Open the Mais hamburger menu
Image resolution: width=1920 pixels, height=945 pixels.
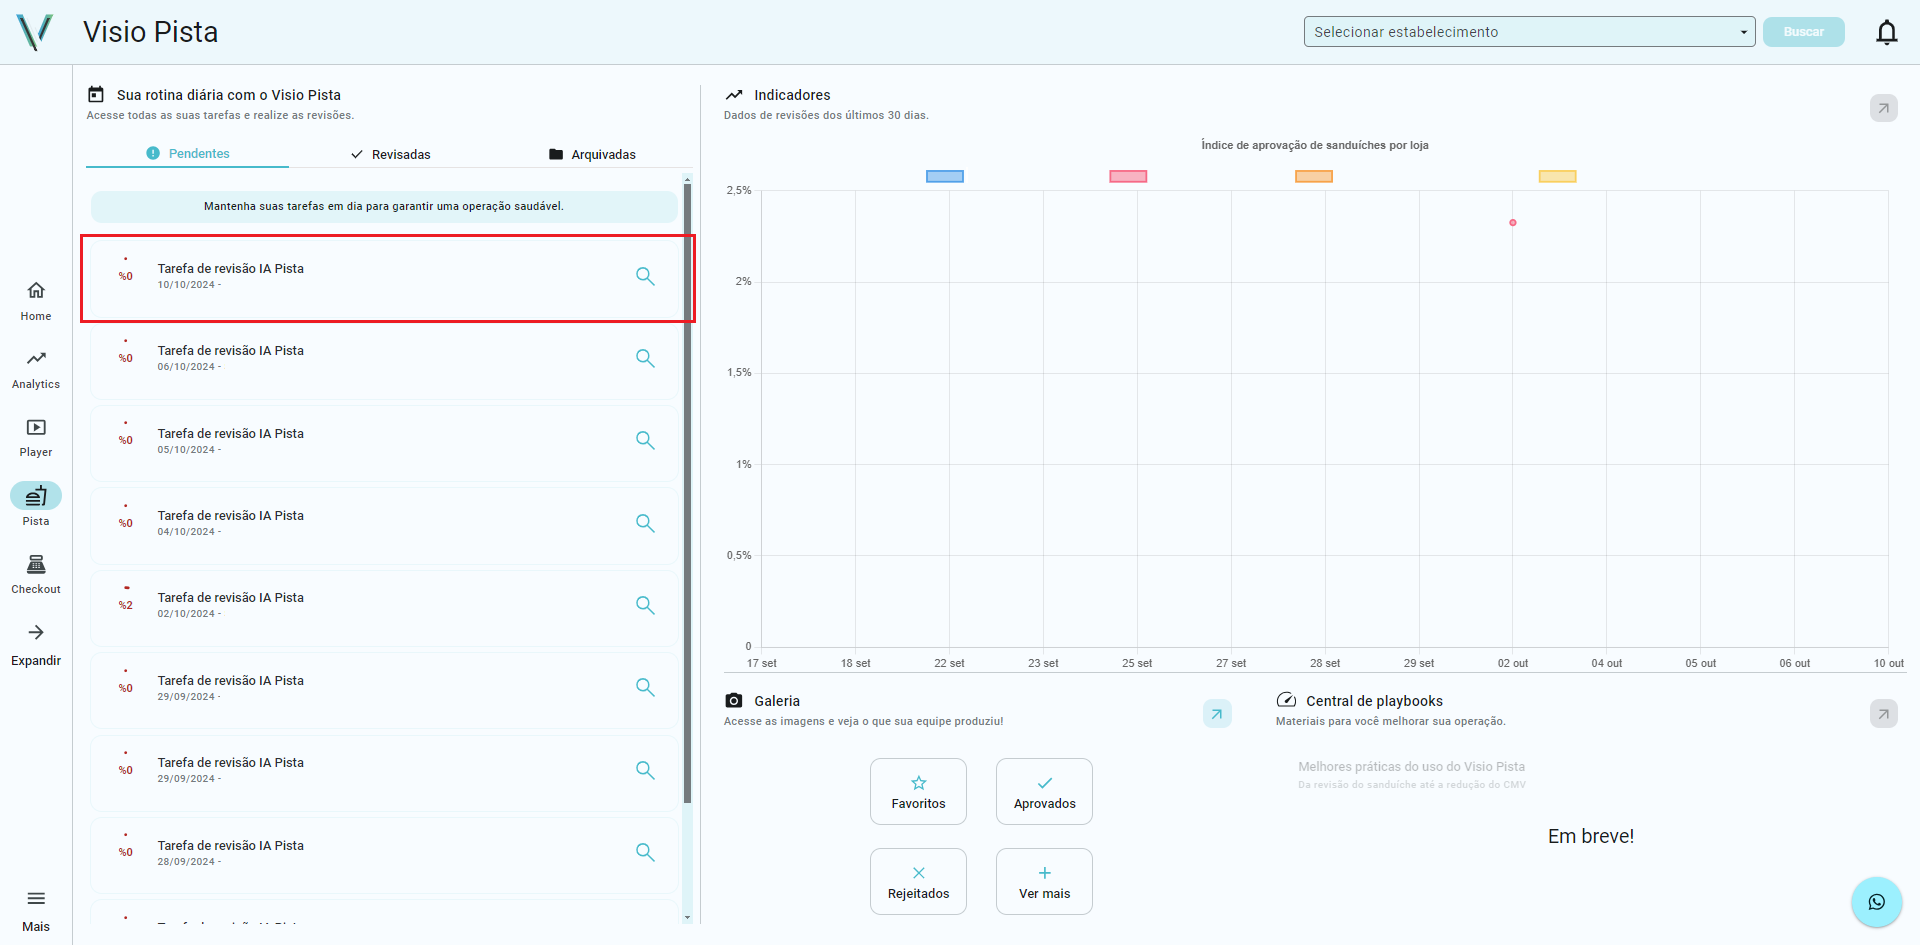coord(36,910)
